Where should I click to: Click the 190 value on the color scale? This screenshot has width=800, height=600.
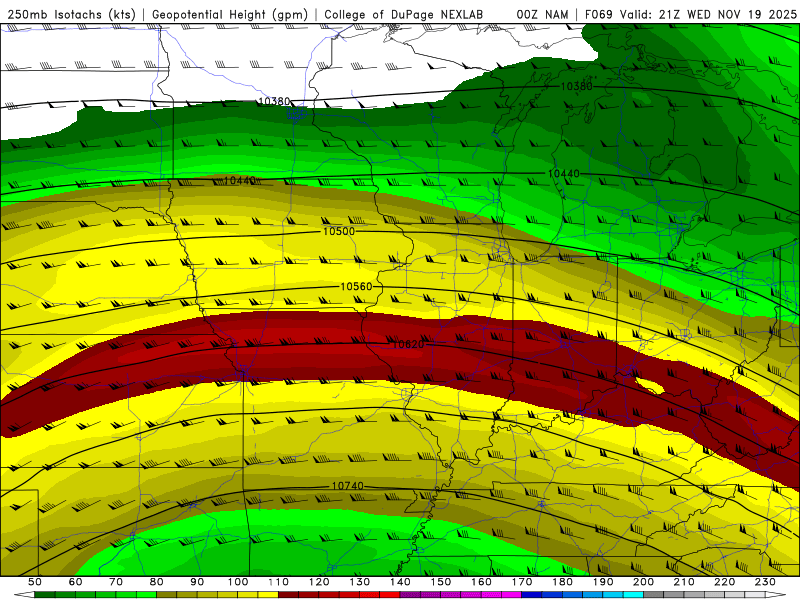click(604, 582)
